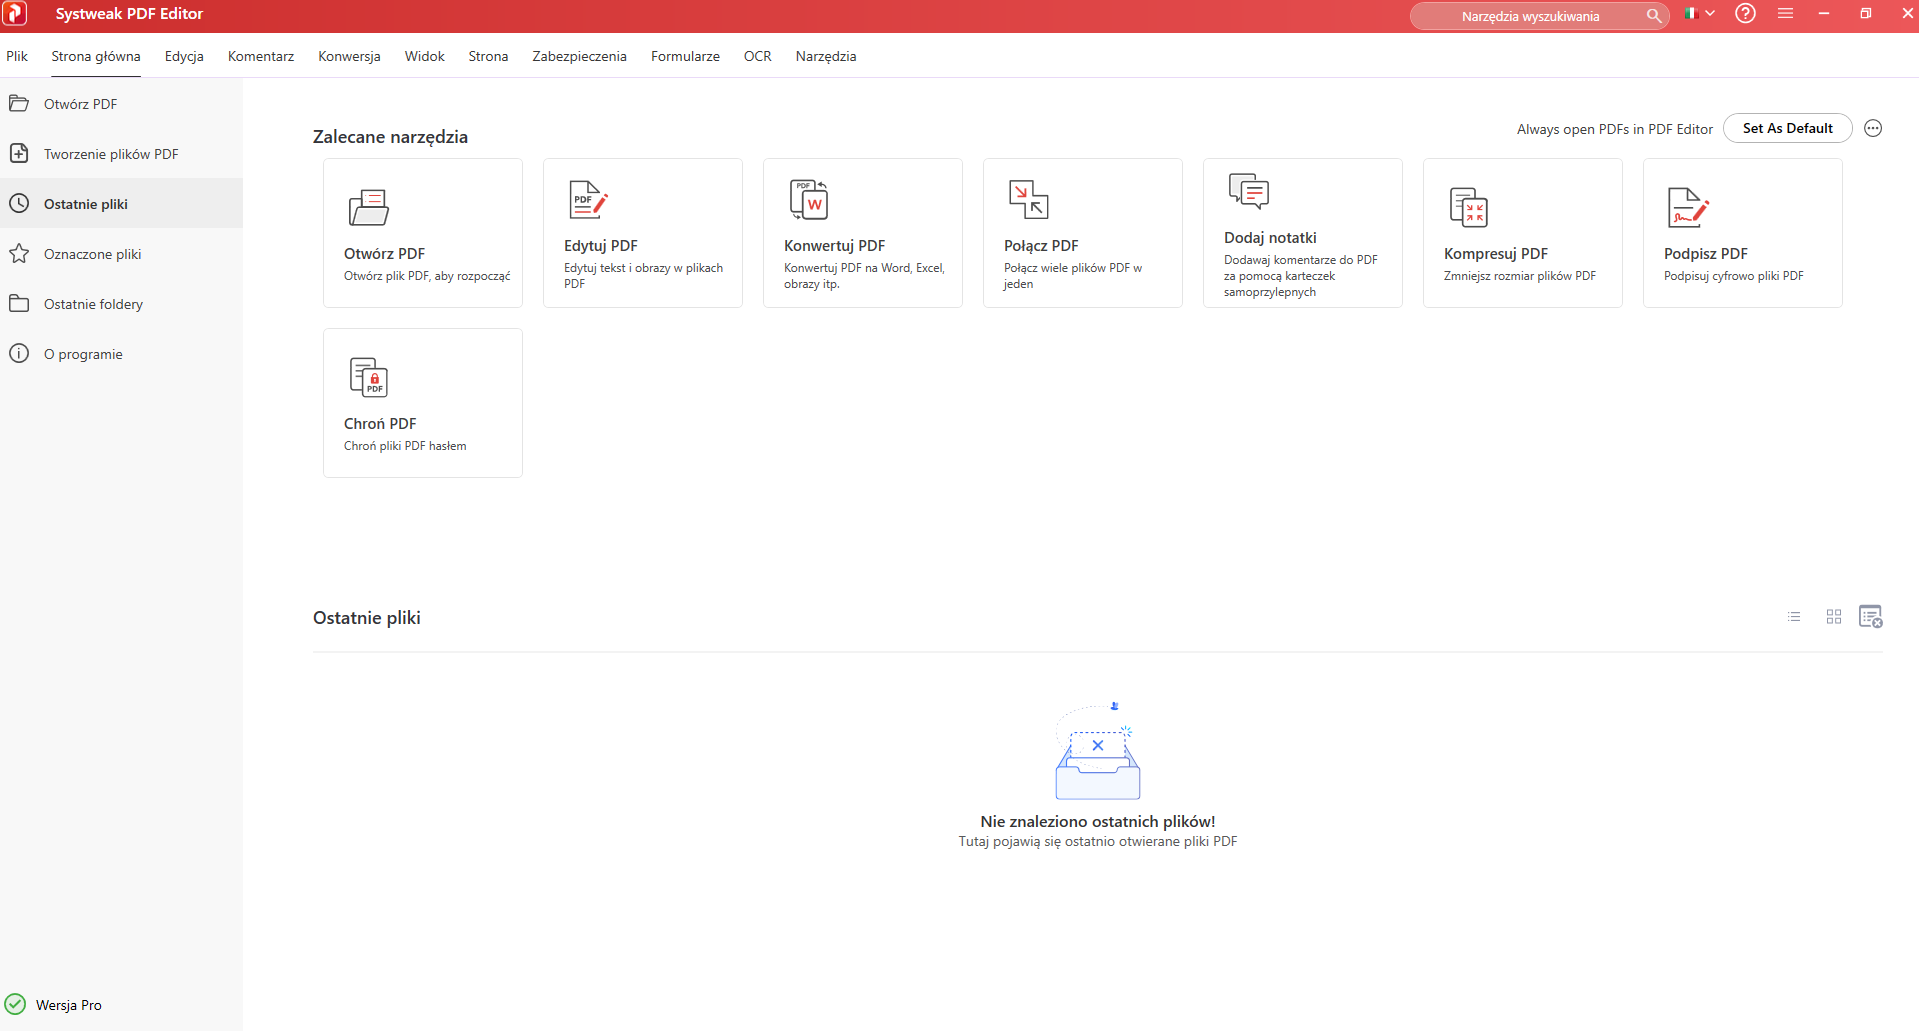
Task: Click the Podpisz PDF card title
Action: pyautogui.click(x=1706, y=254)
